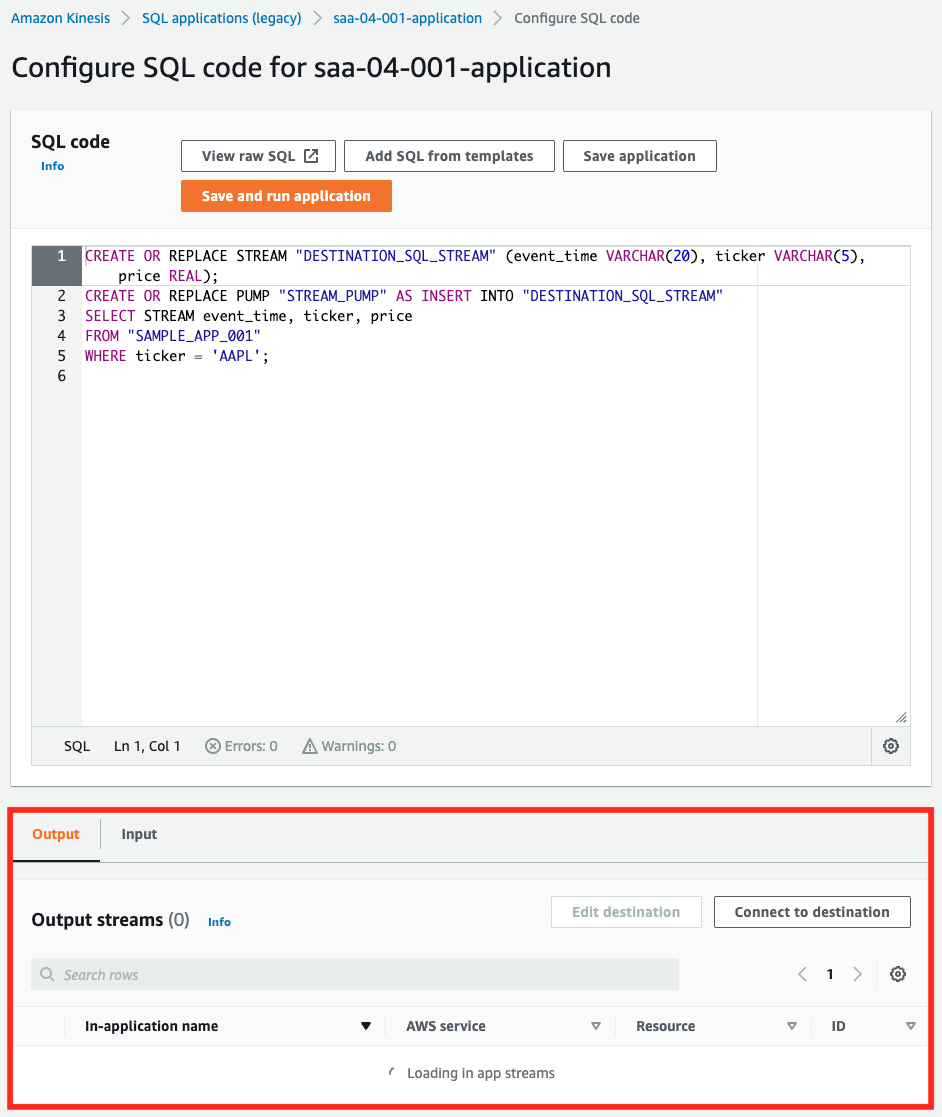This screenshot has height=1117, width=942.
Task: Click inside the Search rows field
Action: pos(300,973)
